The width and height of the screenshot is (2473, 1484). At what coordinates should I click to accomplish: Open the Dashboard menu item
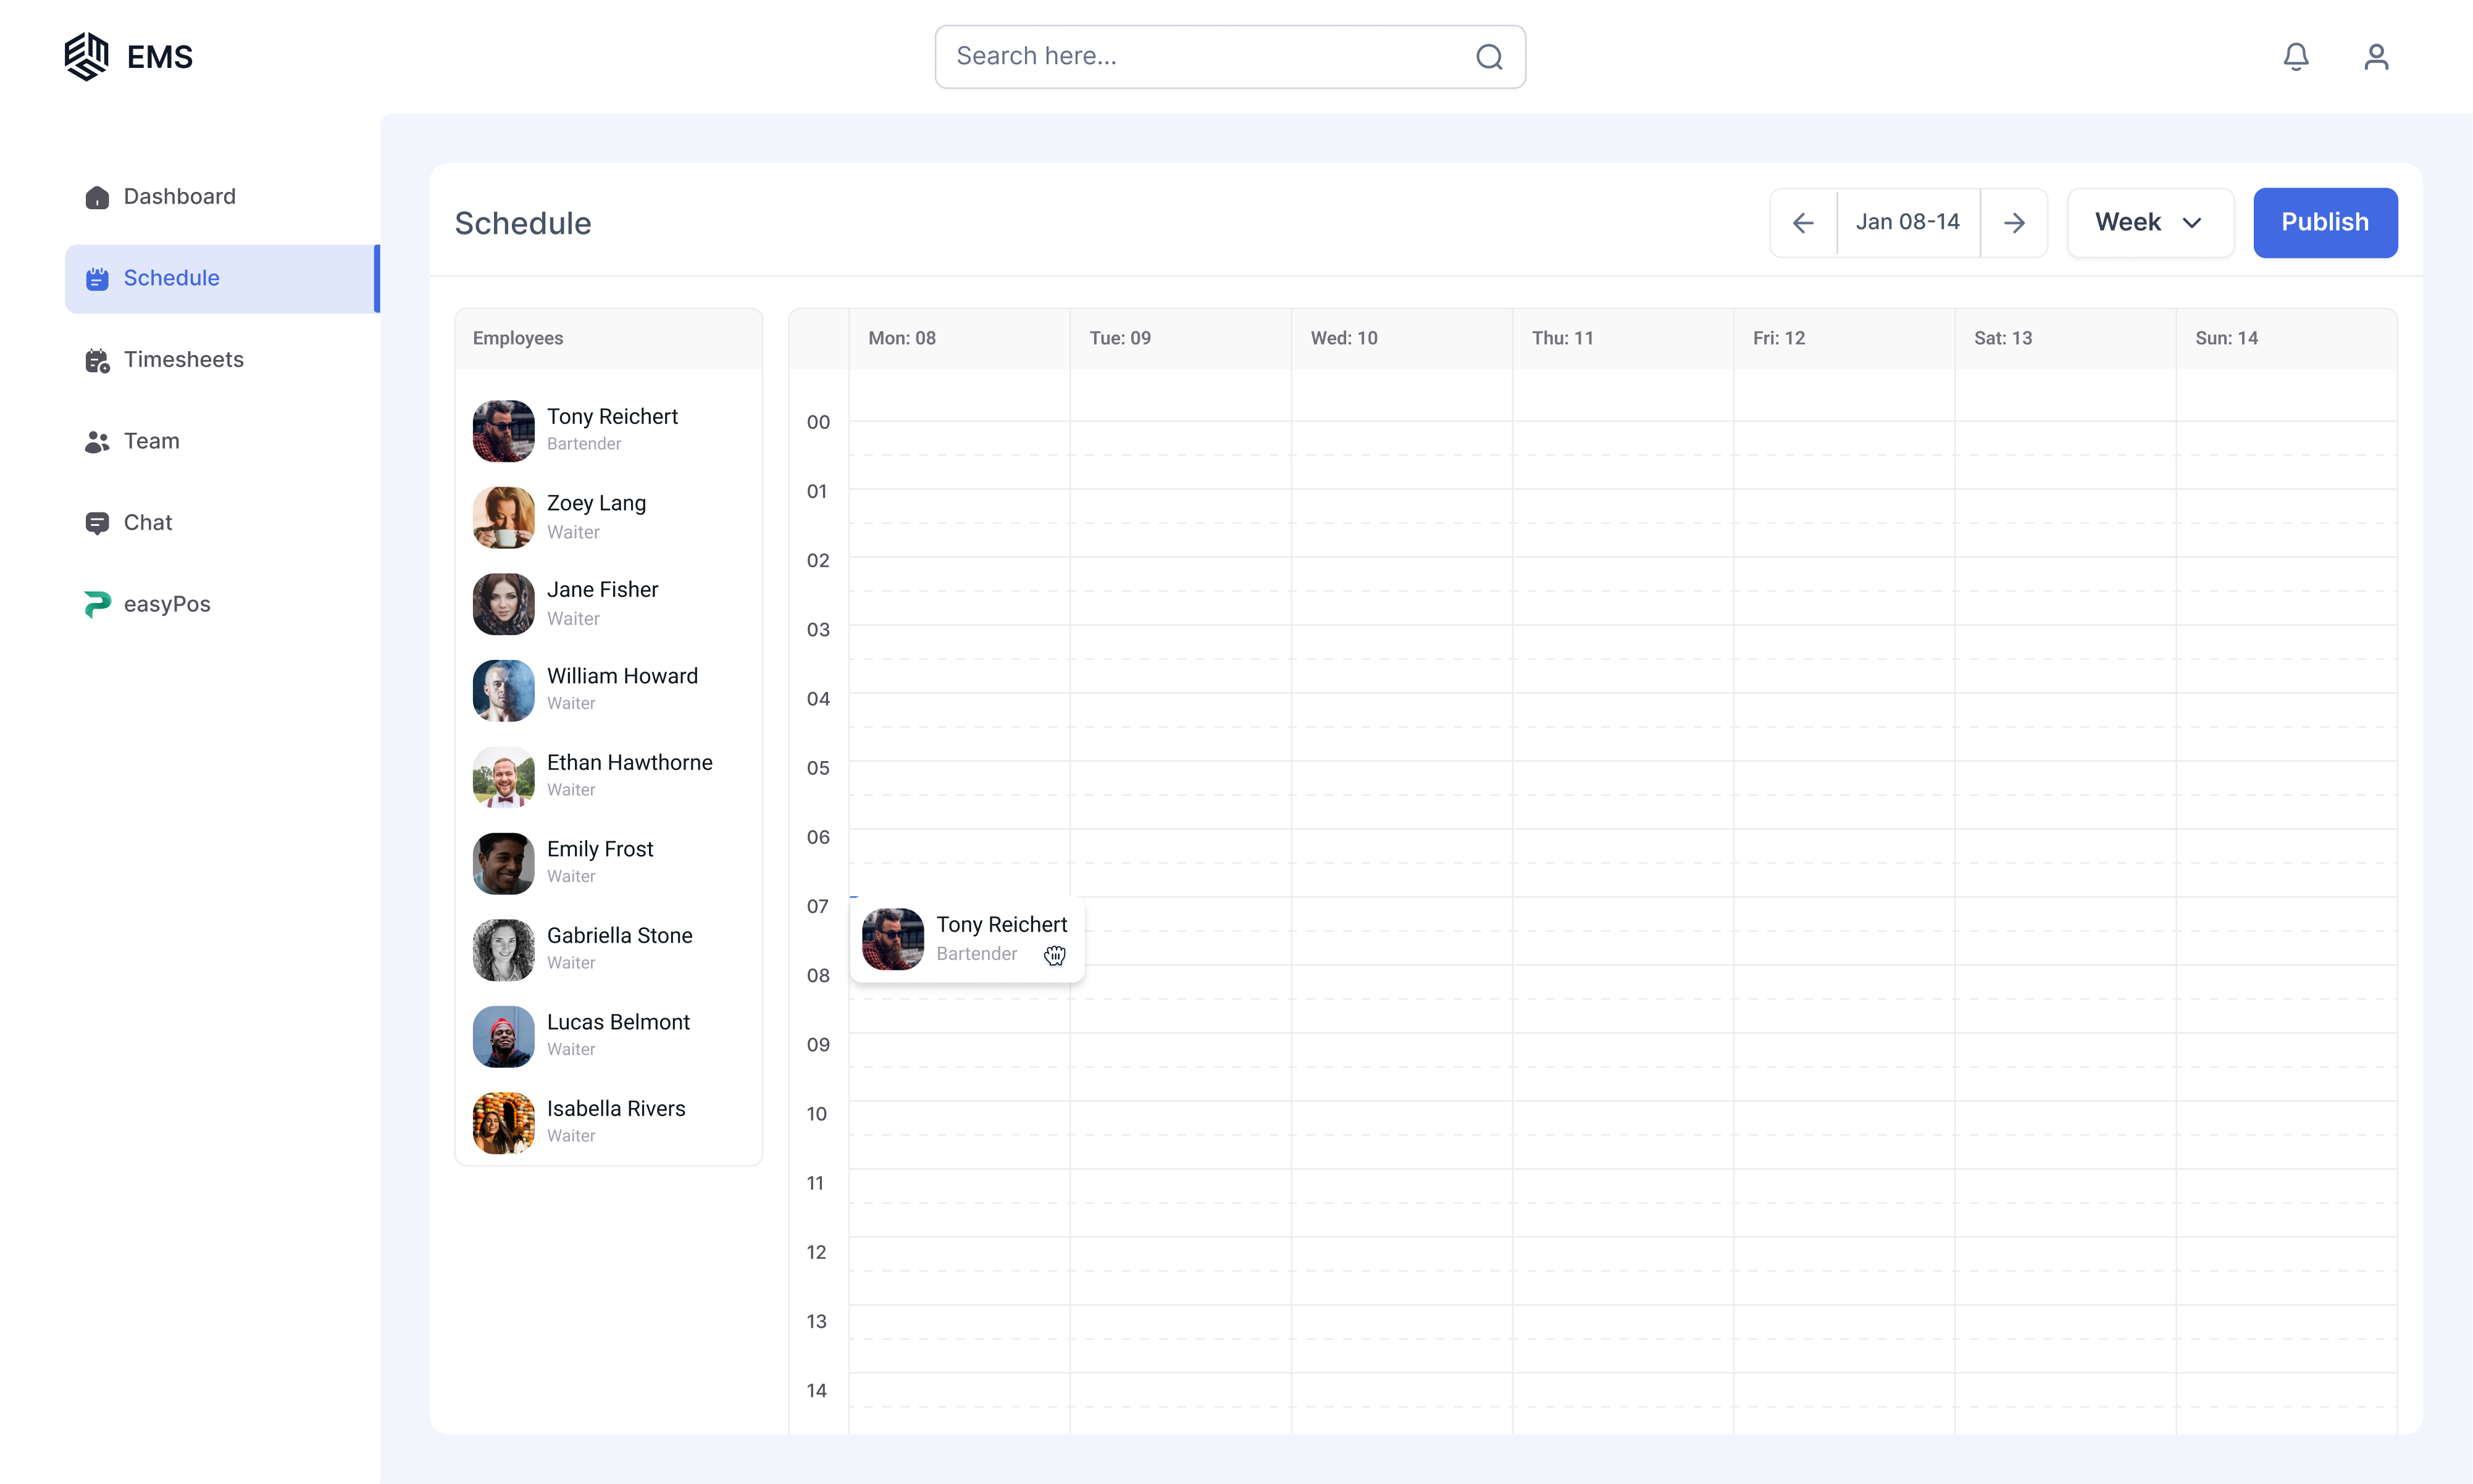(222, 197)
